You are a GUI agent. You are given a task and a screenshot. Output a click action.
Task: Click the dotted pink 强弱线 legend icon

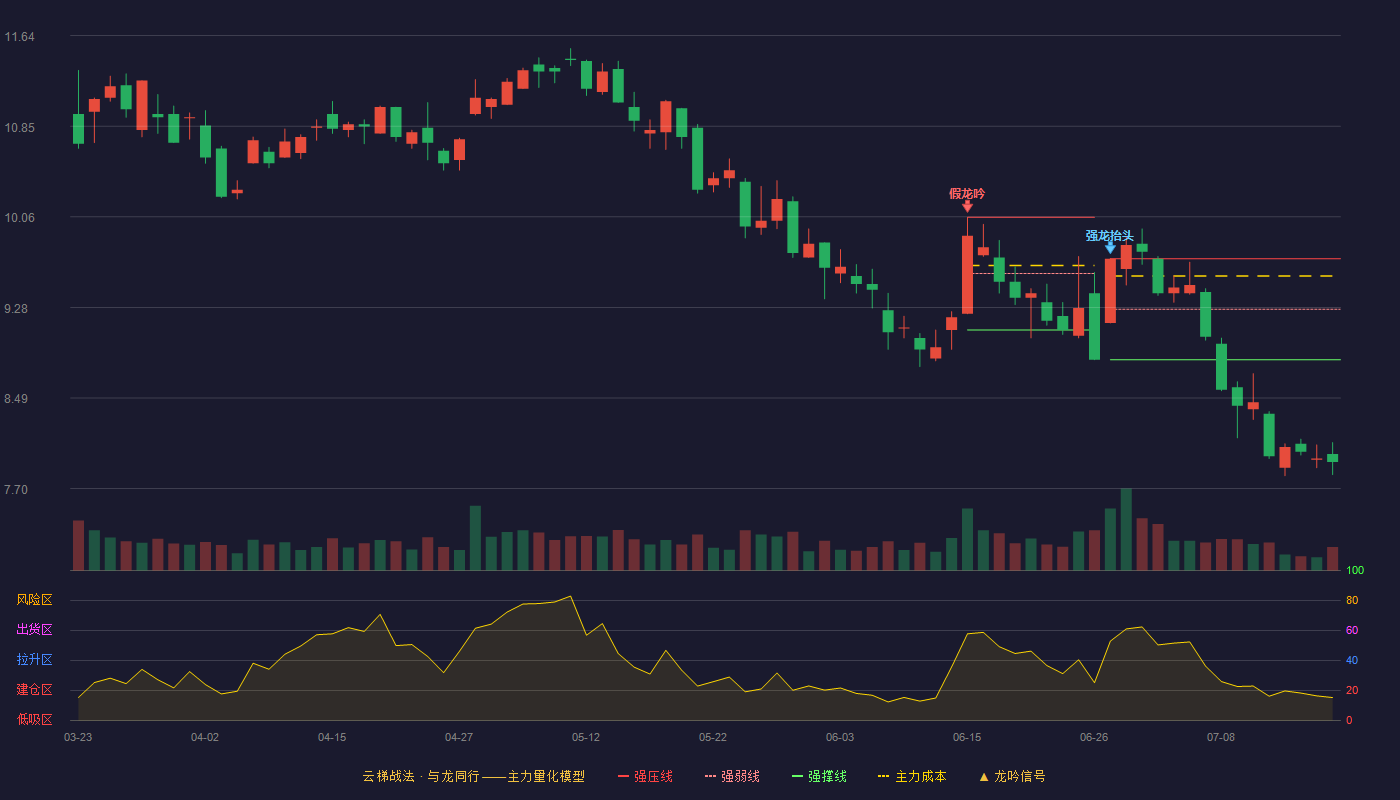710,776
